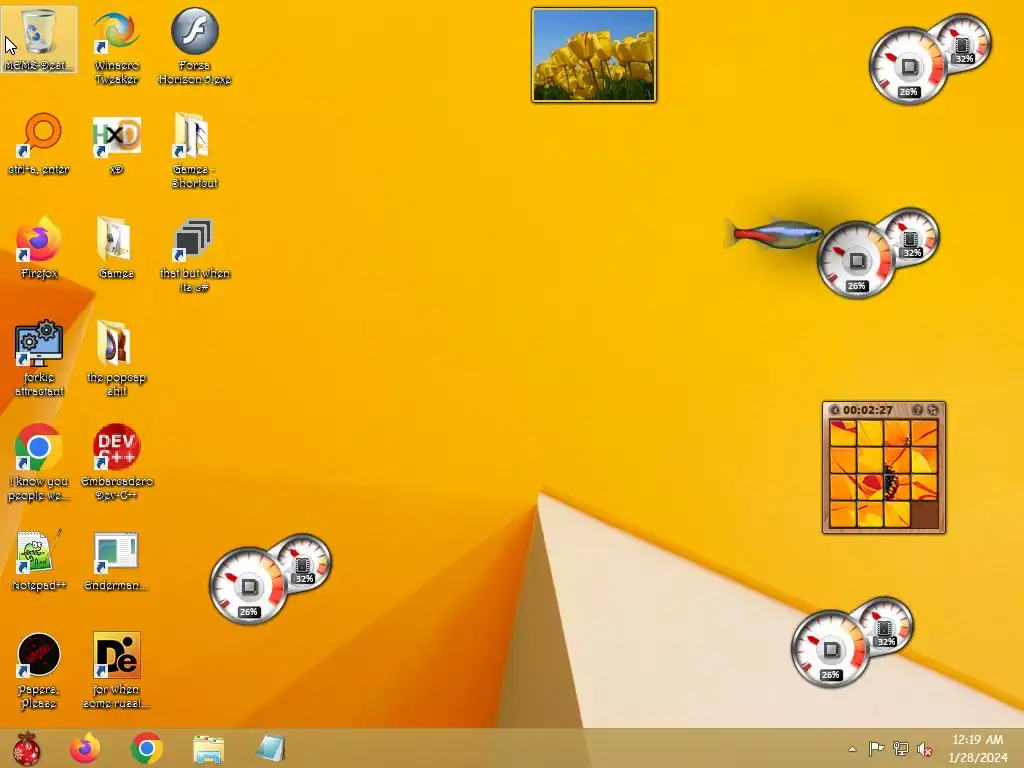This screenshot has height=768, width=1024.
Task: Select the Games folder on the desktop
Action: (x=116, y=248)
